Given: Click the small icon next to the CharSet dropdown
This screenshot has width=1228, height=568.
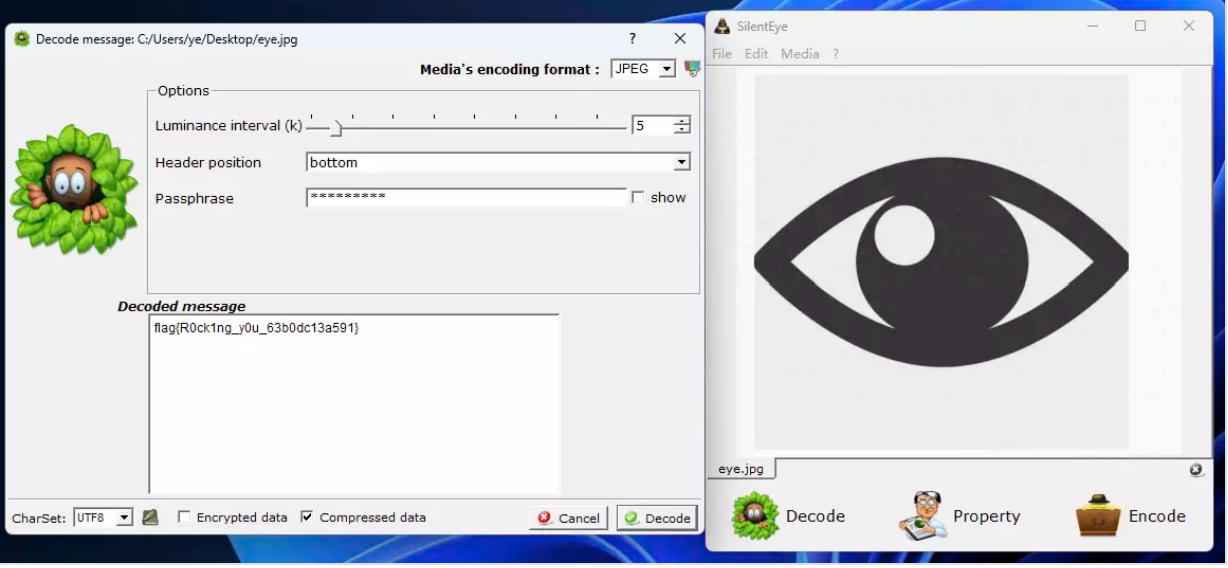Looking at the screenshot, I should (150, 517).
